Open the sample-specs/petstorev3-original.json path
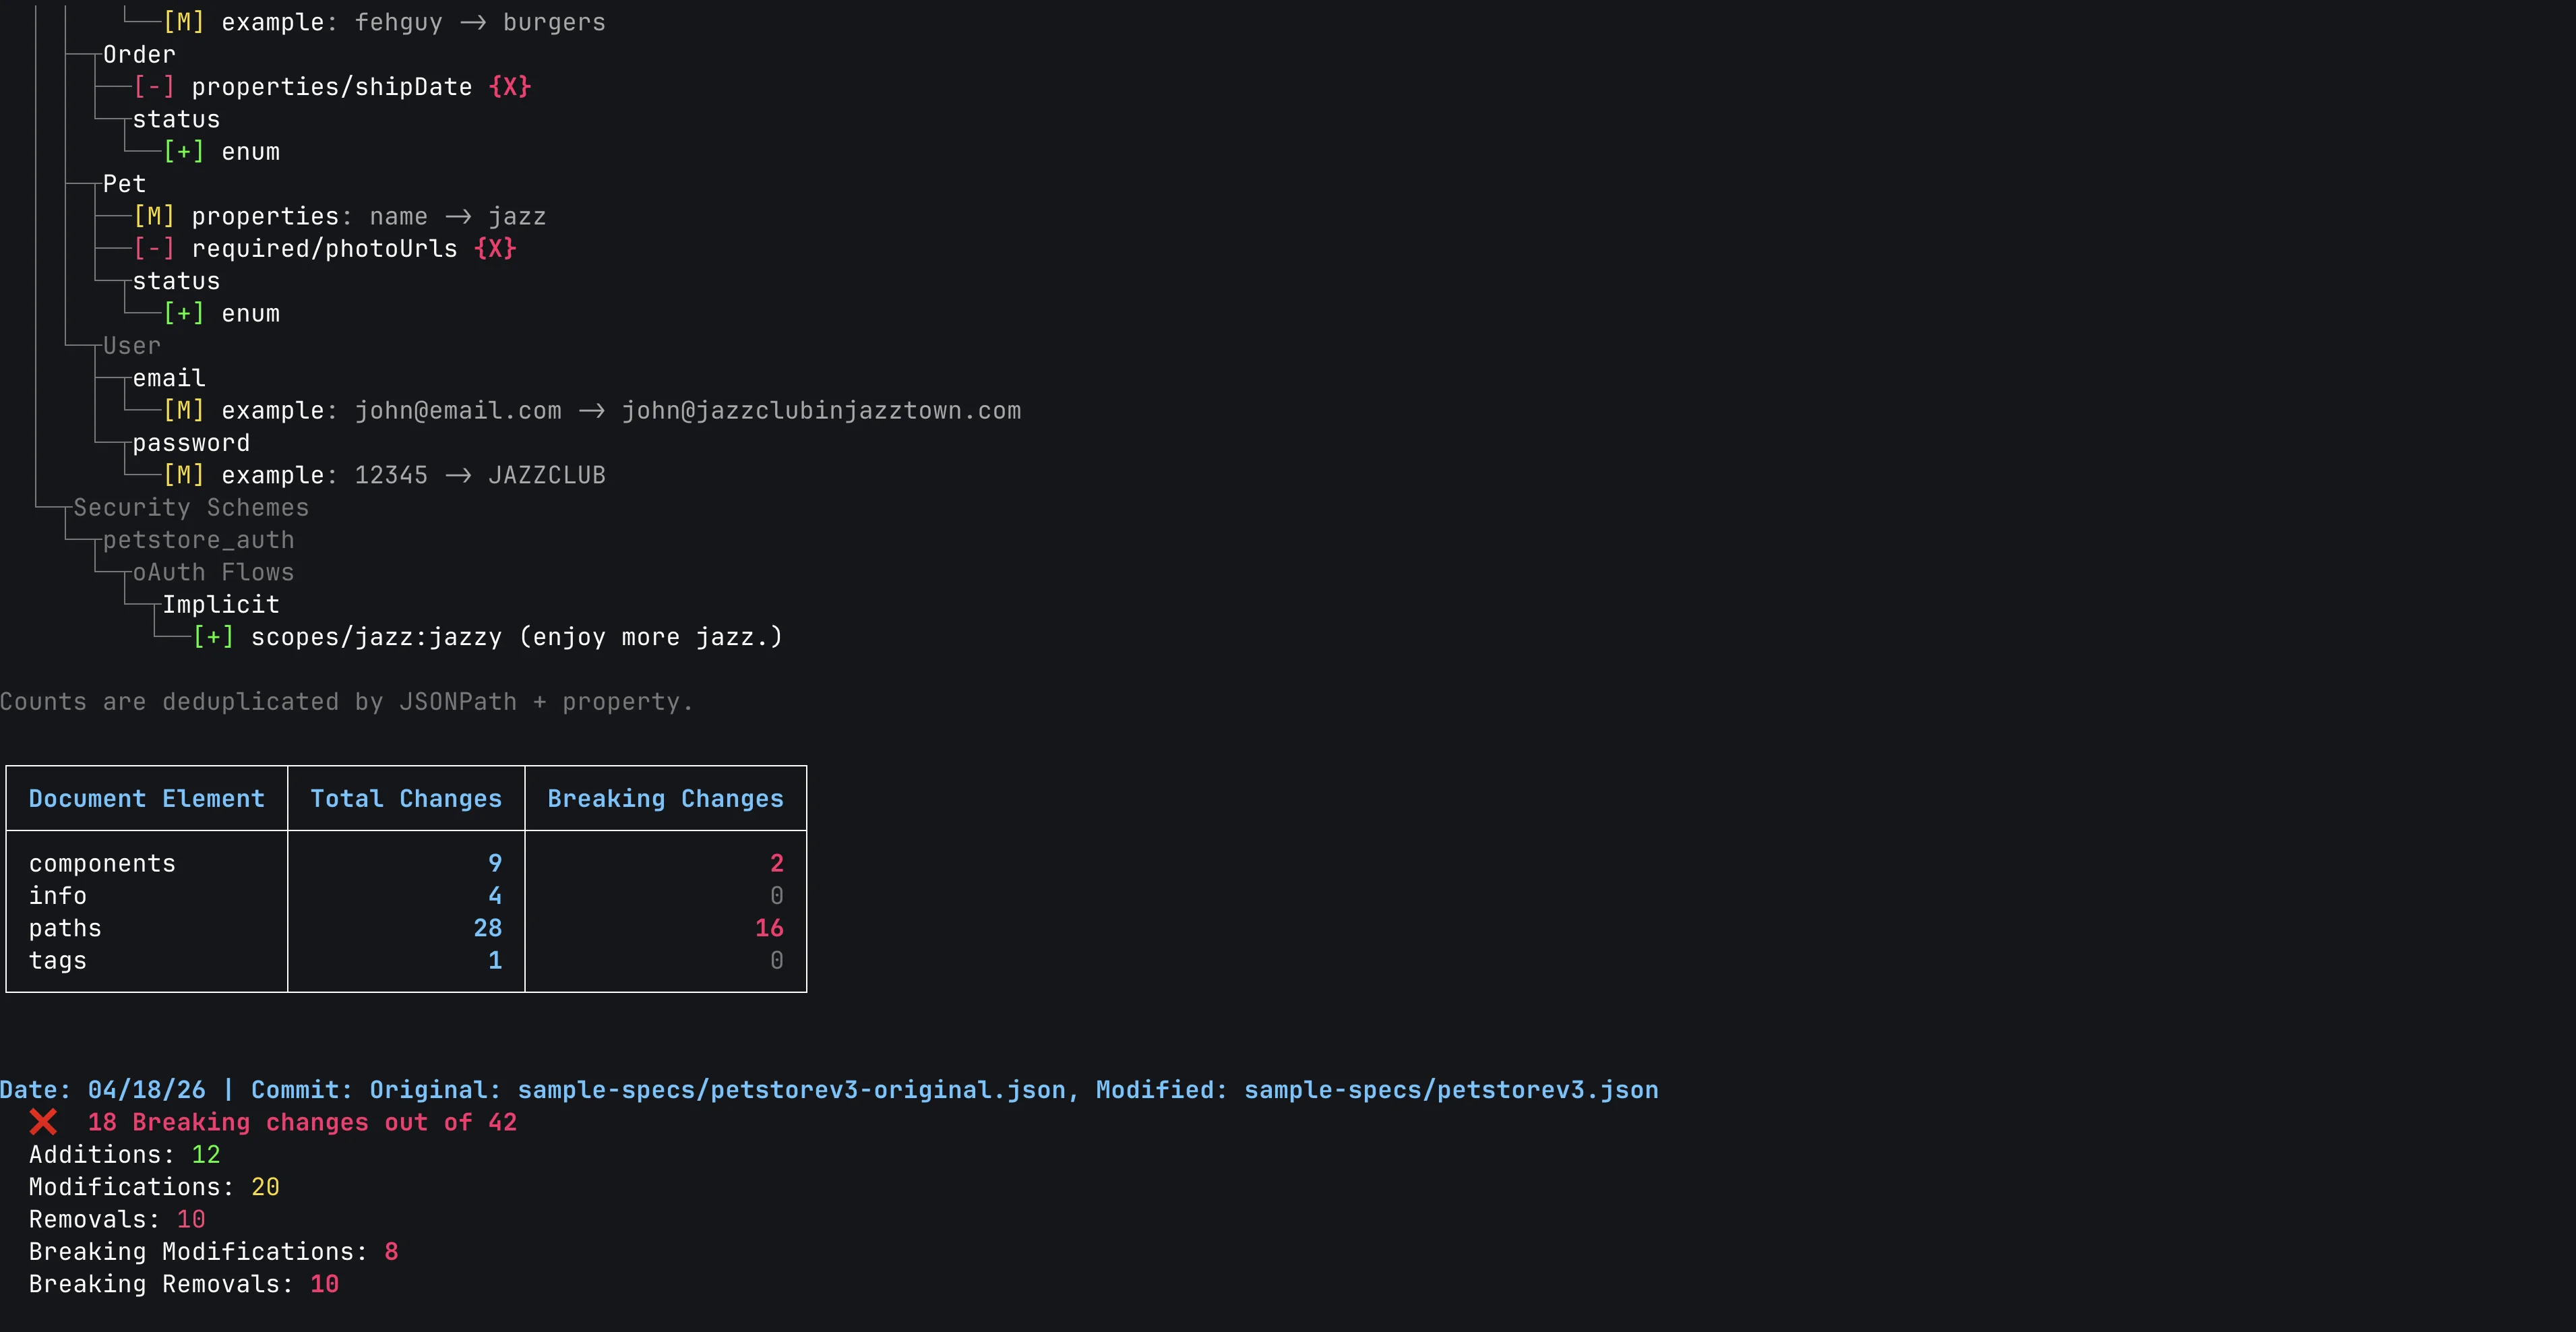 (791, 1090)
